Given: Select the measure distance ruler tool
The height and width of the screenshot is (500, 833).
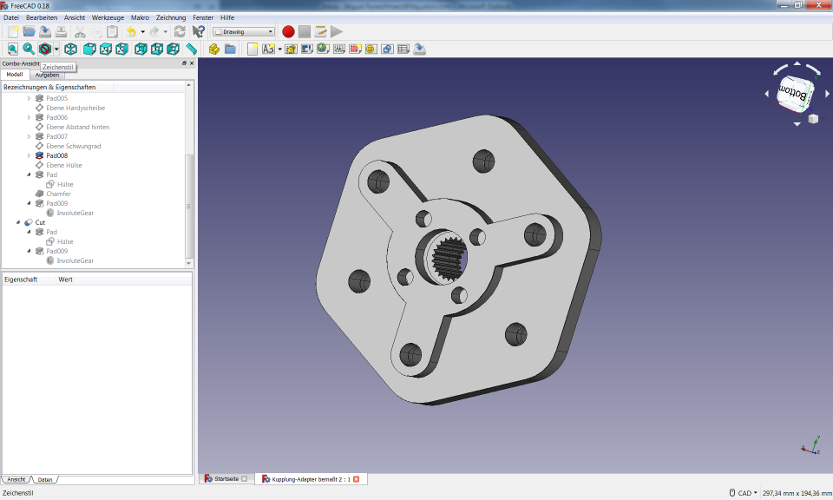Looking at the screenshot, I should (x=191, y=49).
